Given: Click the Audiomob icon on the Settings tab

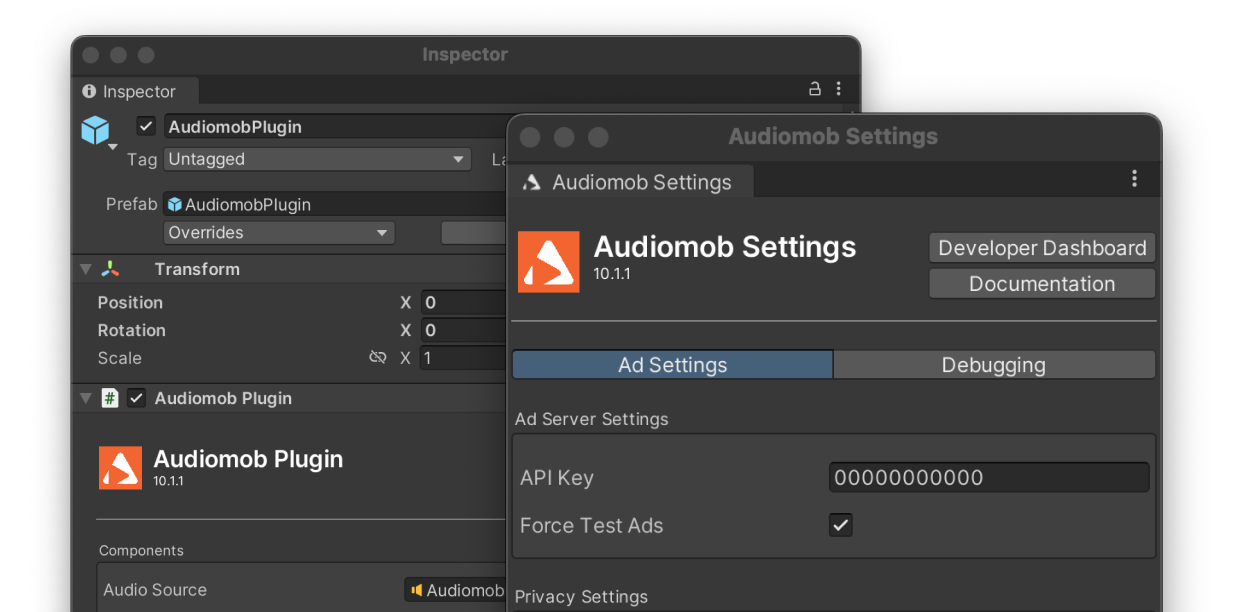Looking at the screenshot, I should point(532,182).
